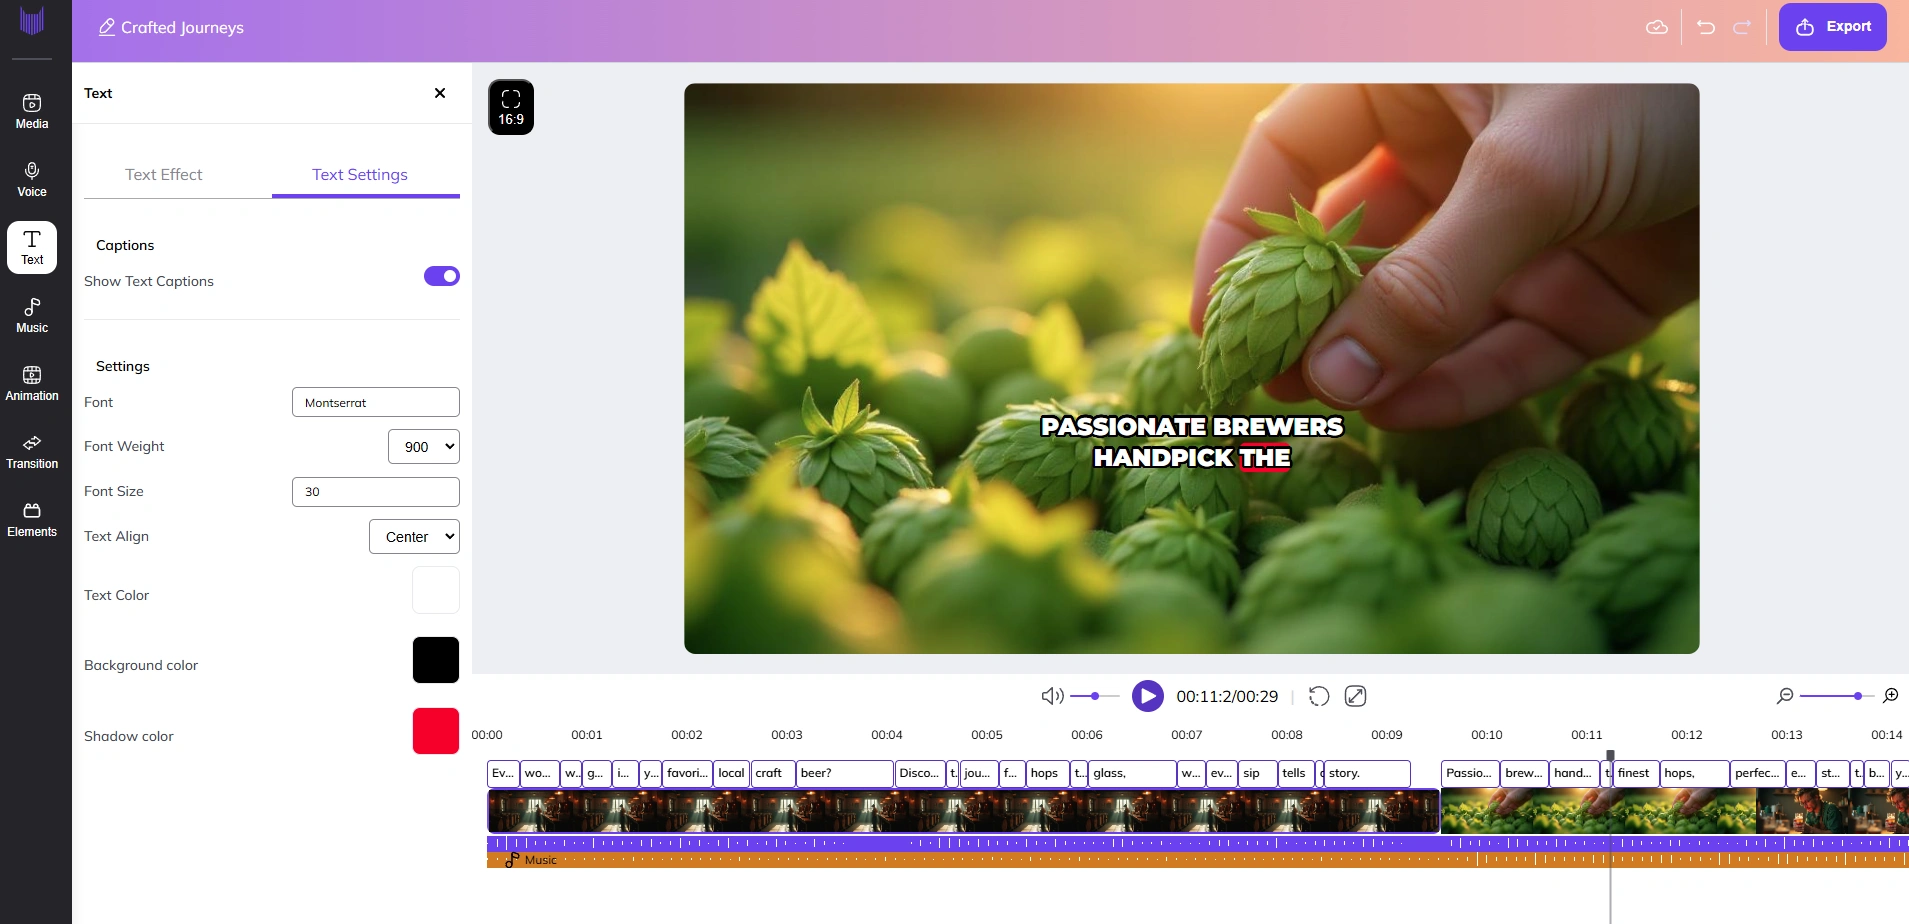Play the video preview
Image resolution: width=1909 pixels, height=924 pixels.
[x=1148, y=696]
